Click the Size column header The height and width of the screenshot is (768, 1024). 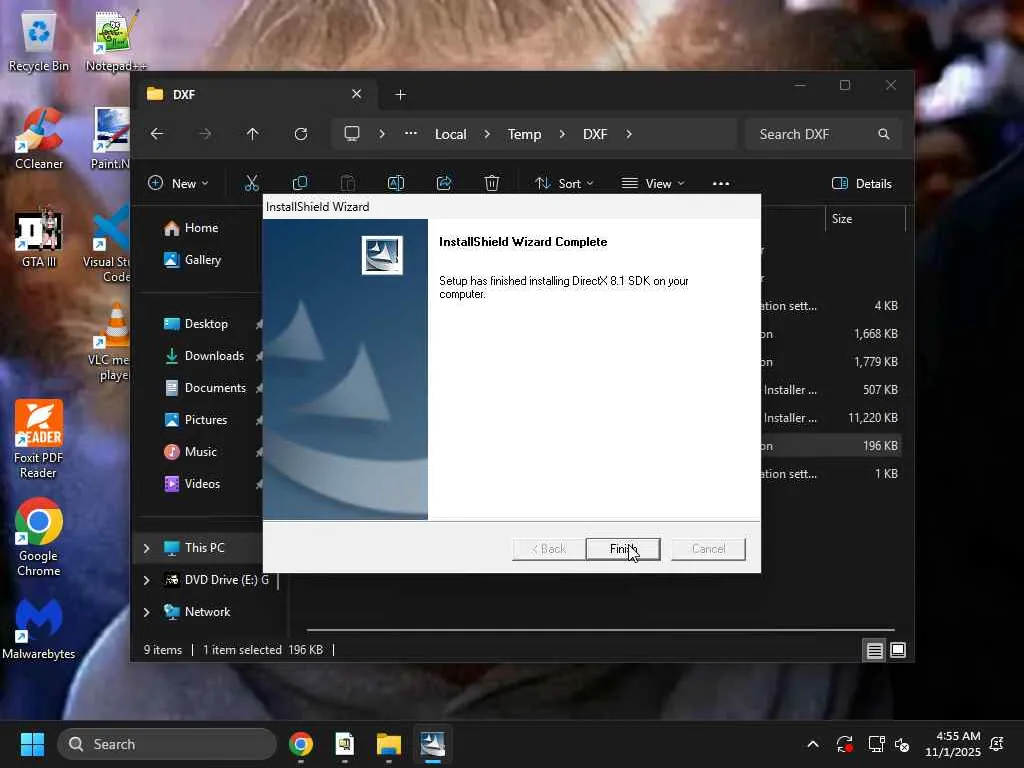click(865, 219)
